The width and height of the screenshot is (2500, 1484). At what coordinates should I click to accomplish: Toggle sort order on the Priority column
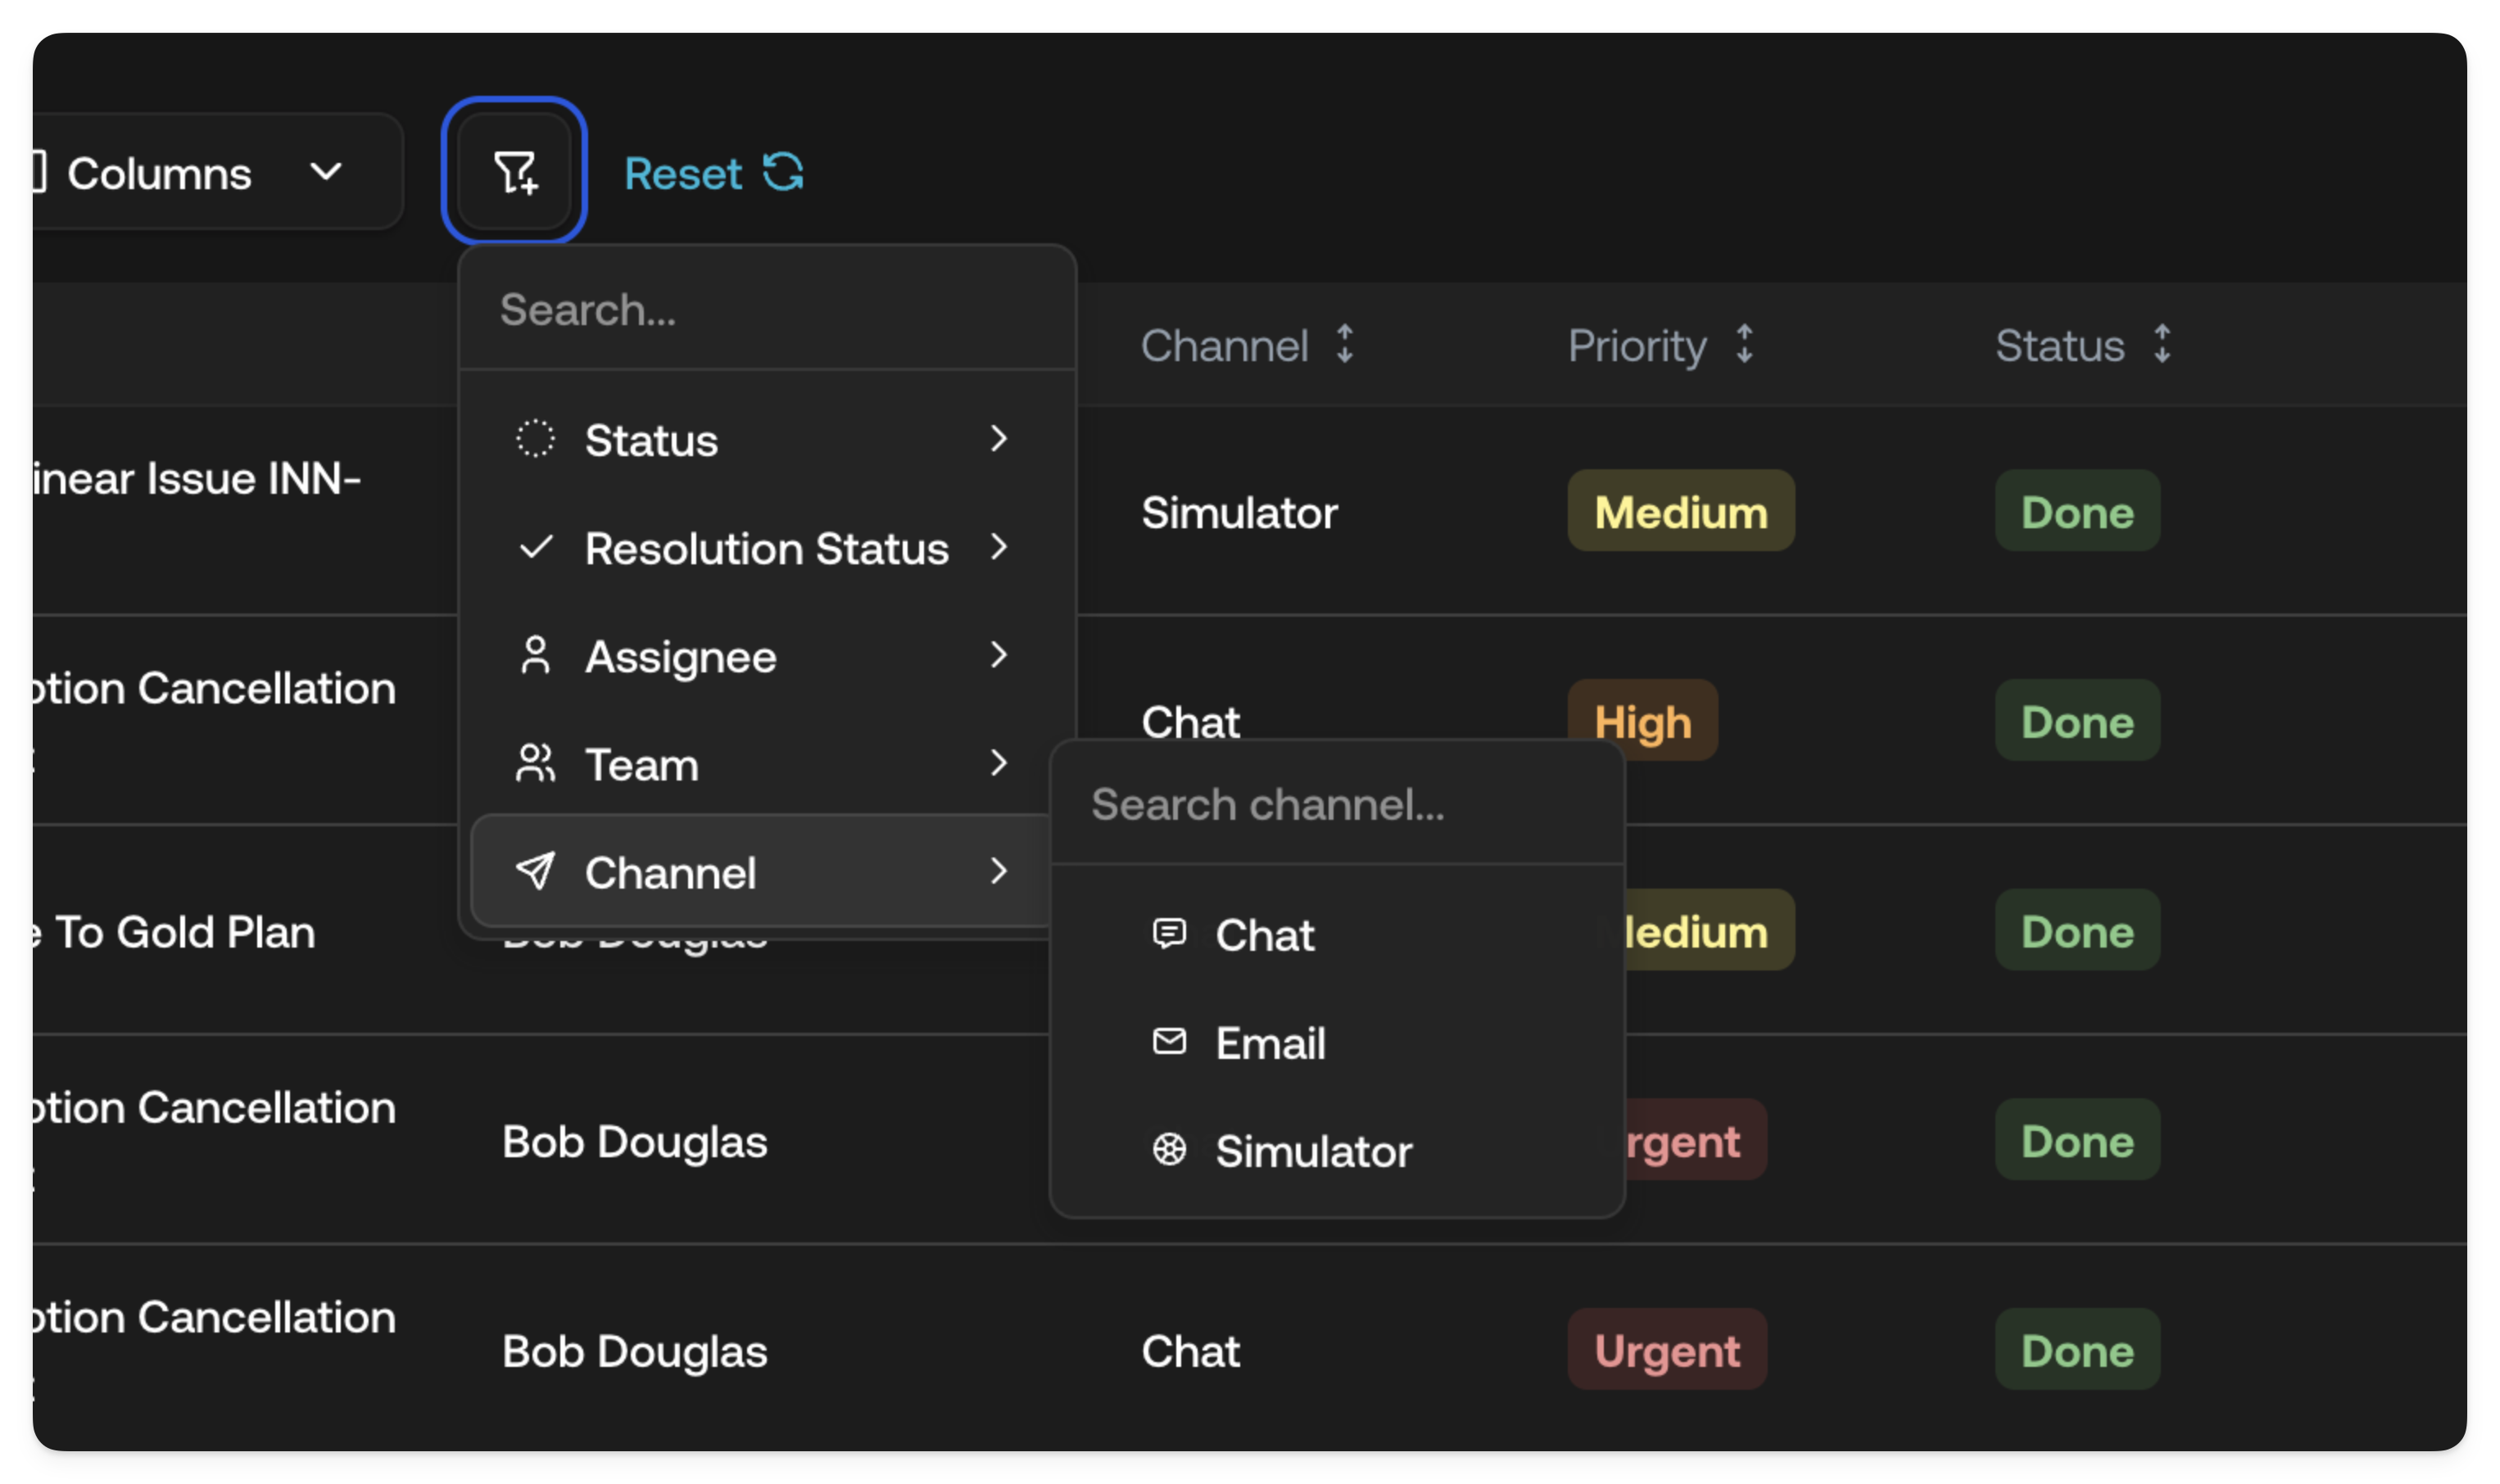[x=1745, y=345]
